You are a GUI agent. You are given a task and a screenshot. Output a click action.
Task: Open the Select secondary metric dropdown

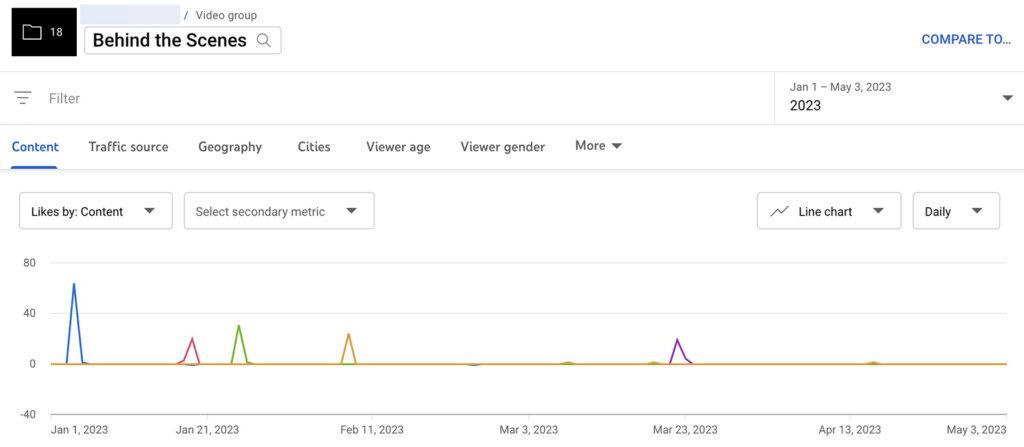[x=279, y=210]
